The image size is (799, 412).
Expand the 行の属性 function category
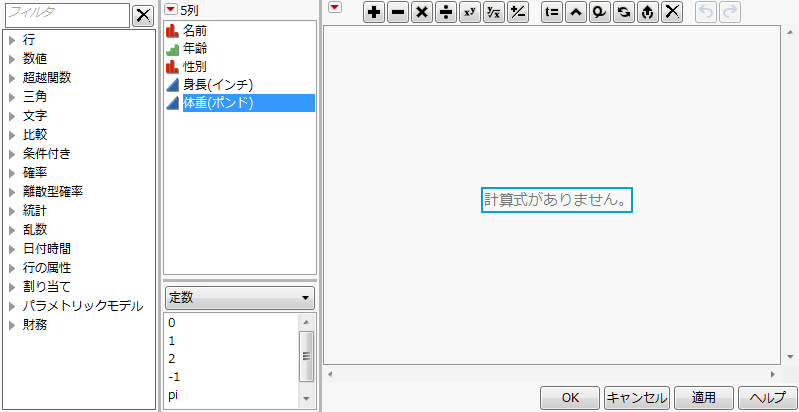13,268
